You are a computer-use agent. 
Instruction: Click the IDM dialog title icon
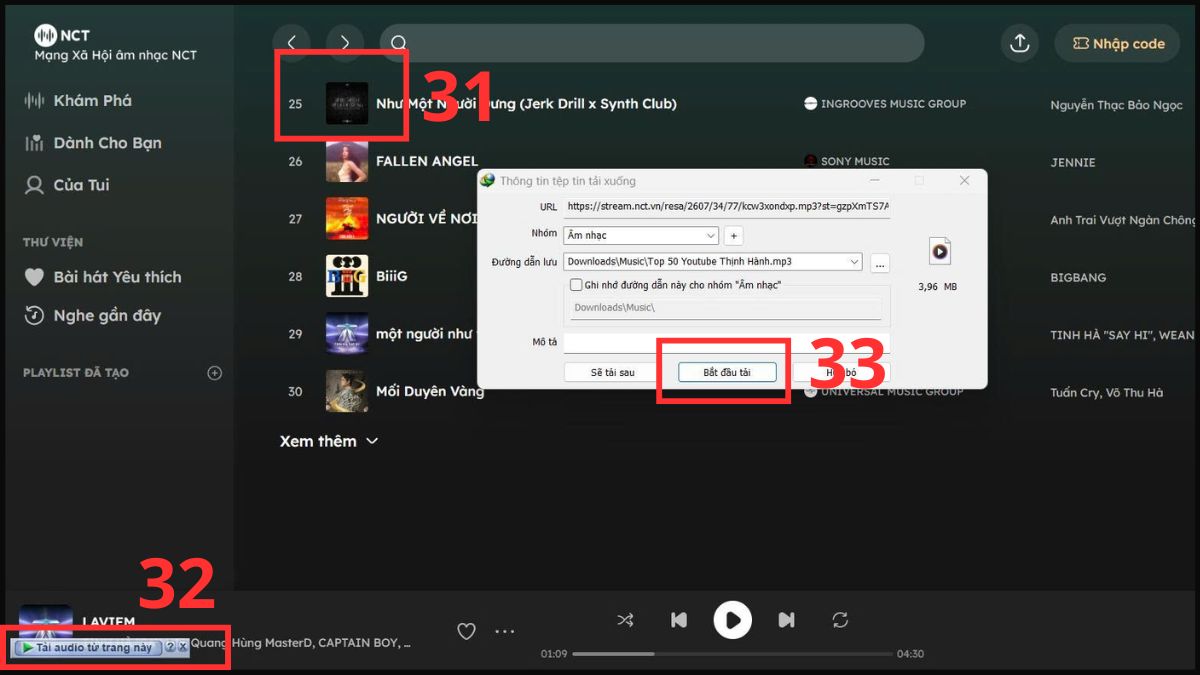coord(487,181)
